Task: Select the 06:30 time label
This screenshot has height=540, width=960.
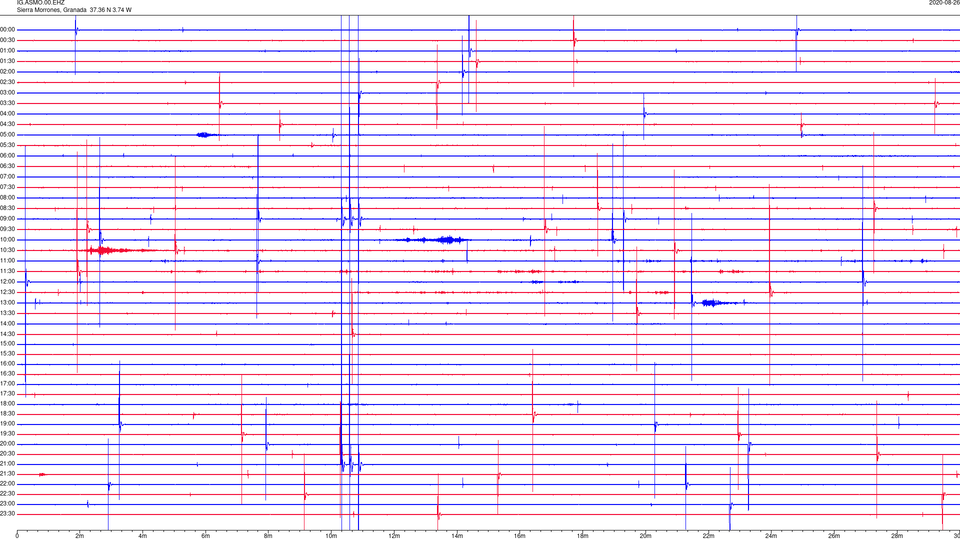Action: tap(7, 166)
